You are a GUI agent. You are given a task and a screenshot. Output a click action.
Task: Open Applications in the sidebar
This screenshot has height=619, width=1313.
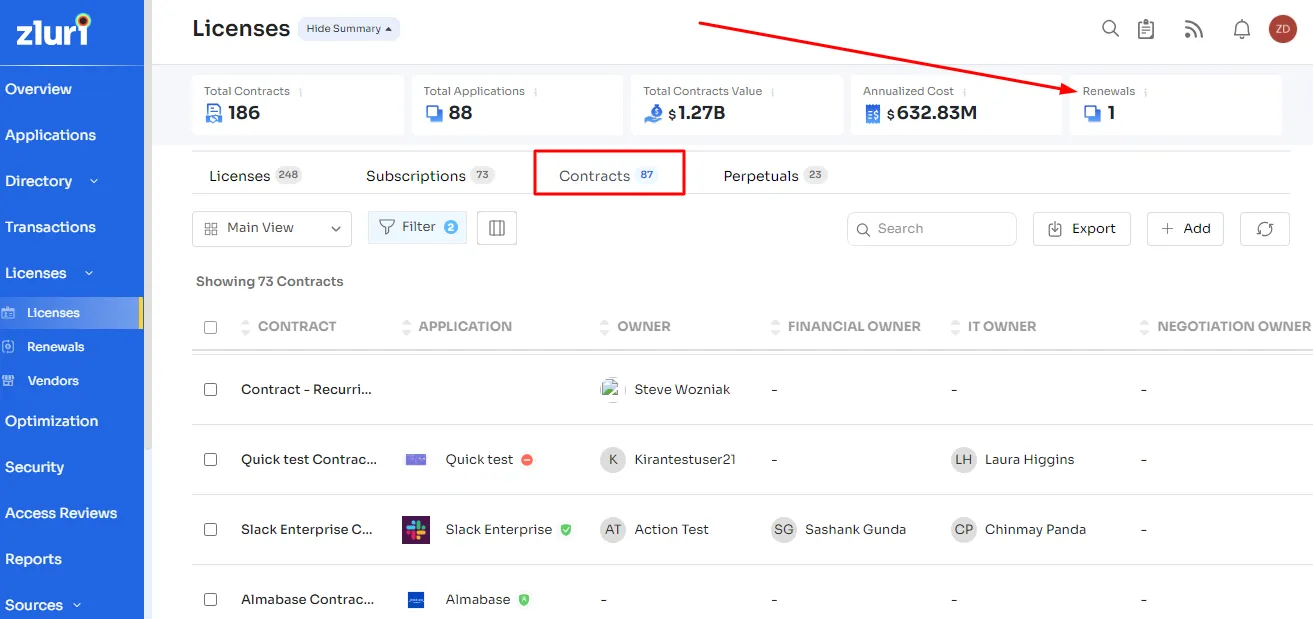(50, 135)
